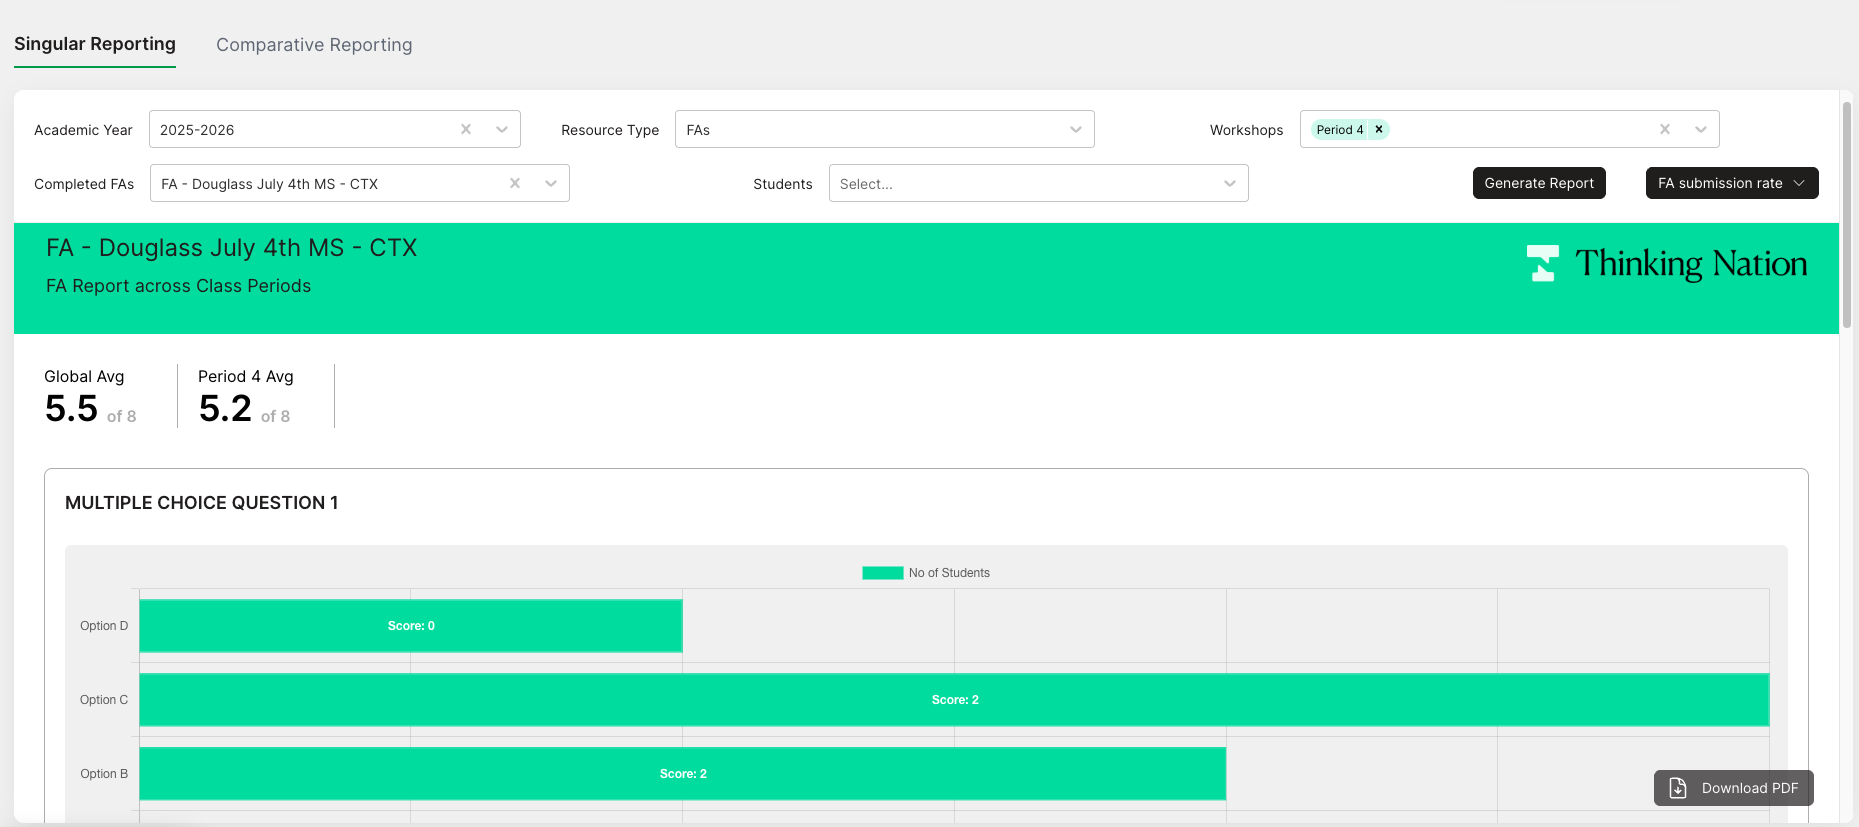Click the Option B bar labeled Score: 2
This screenshot has width=1859, height=827.
tap(683, 774)
